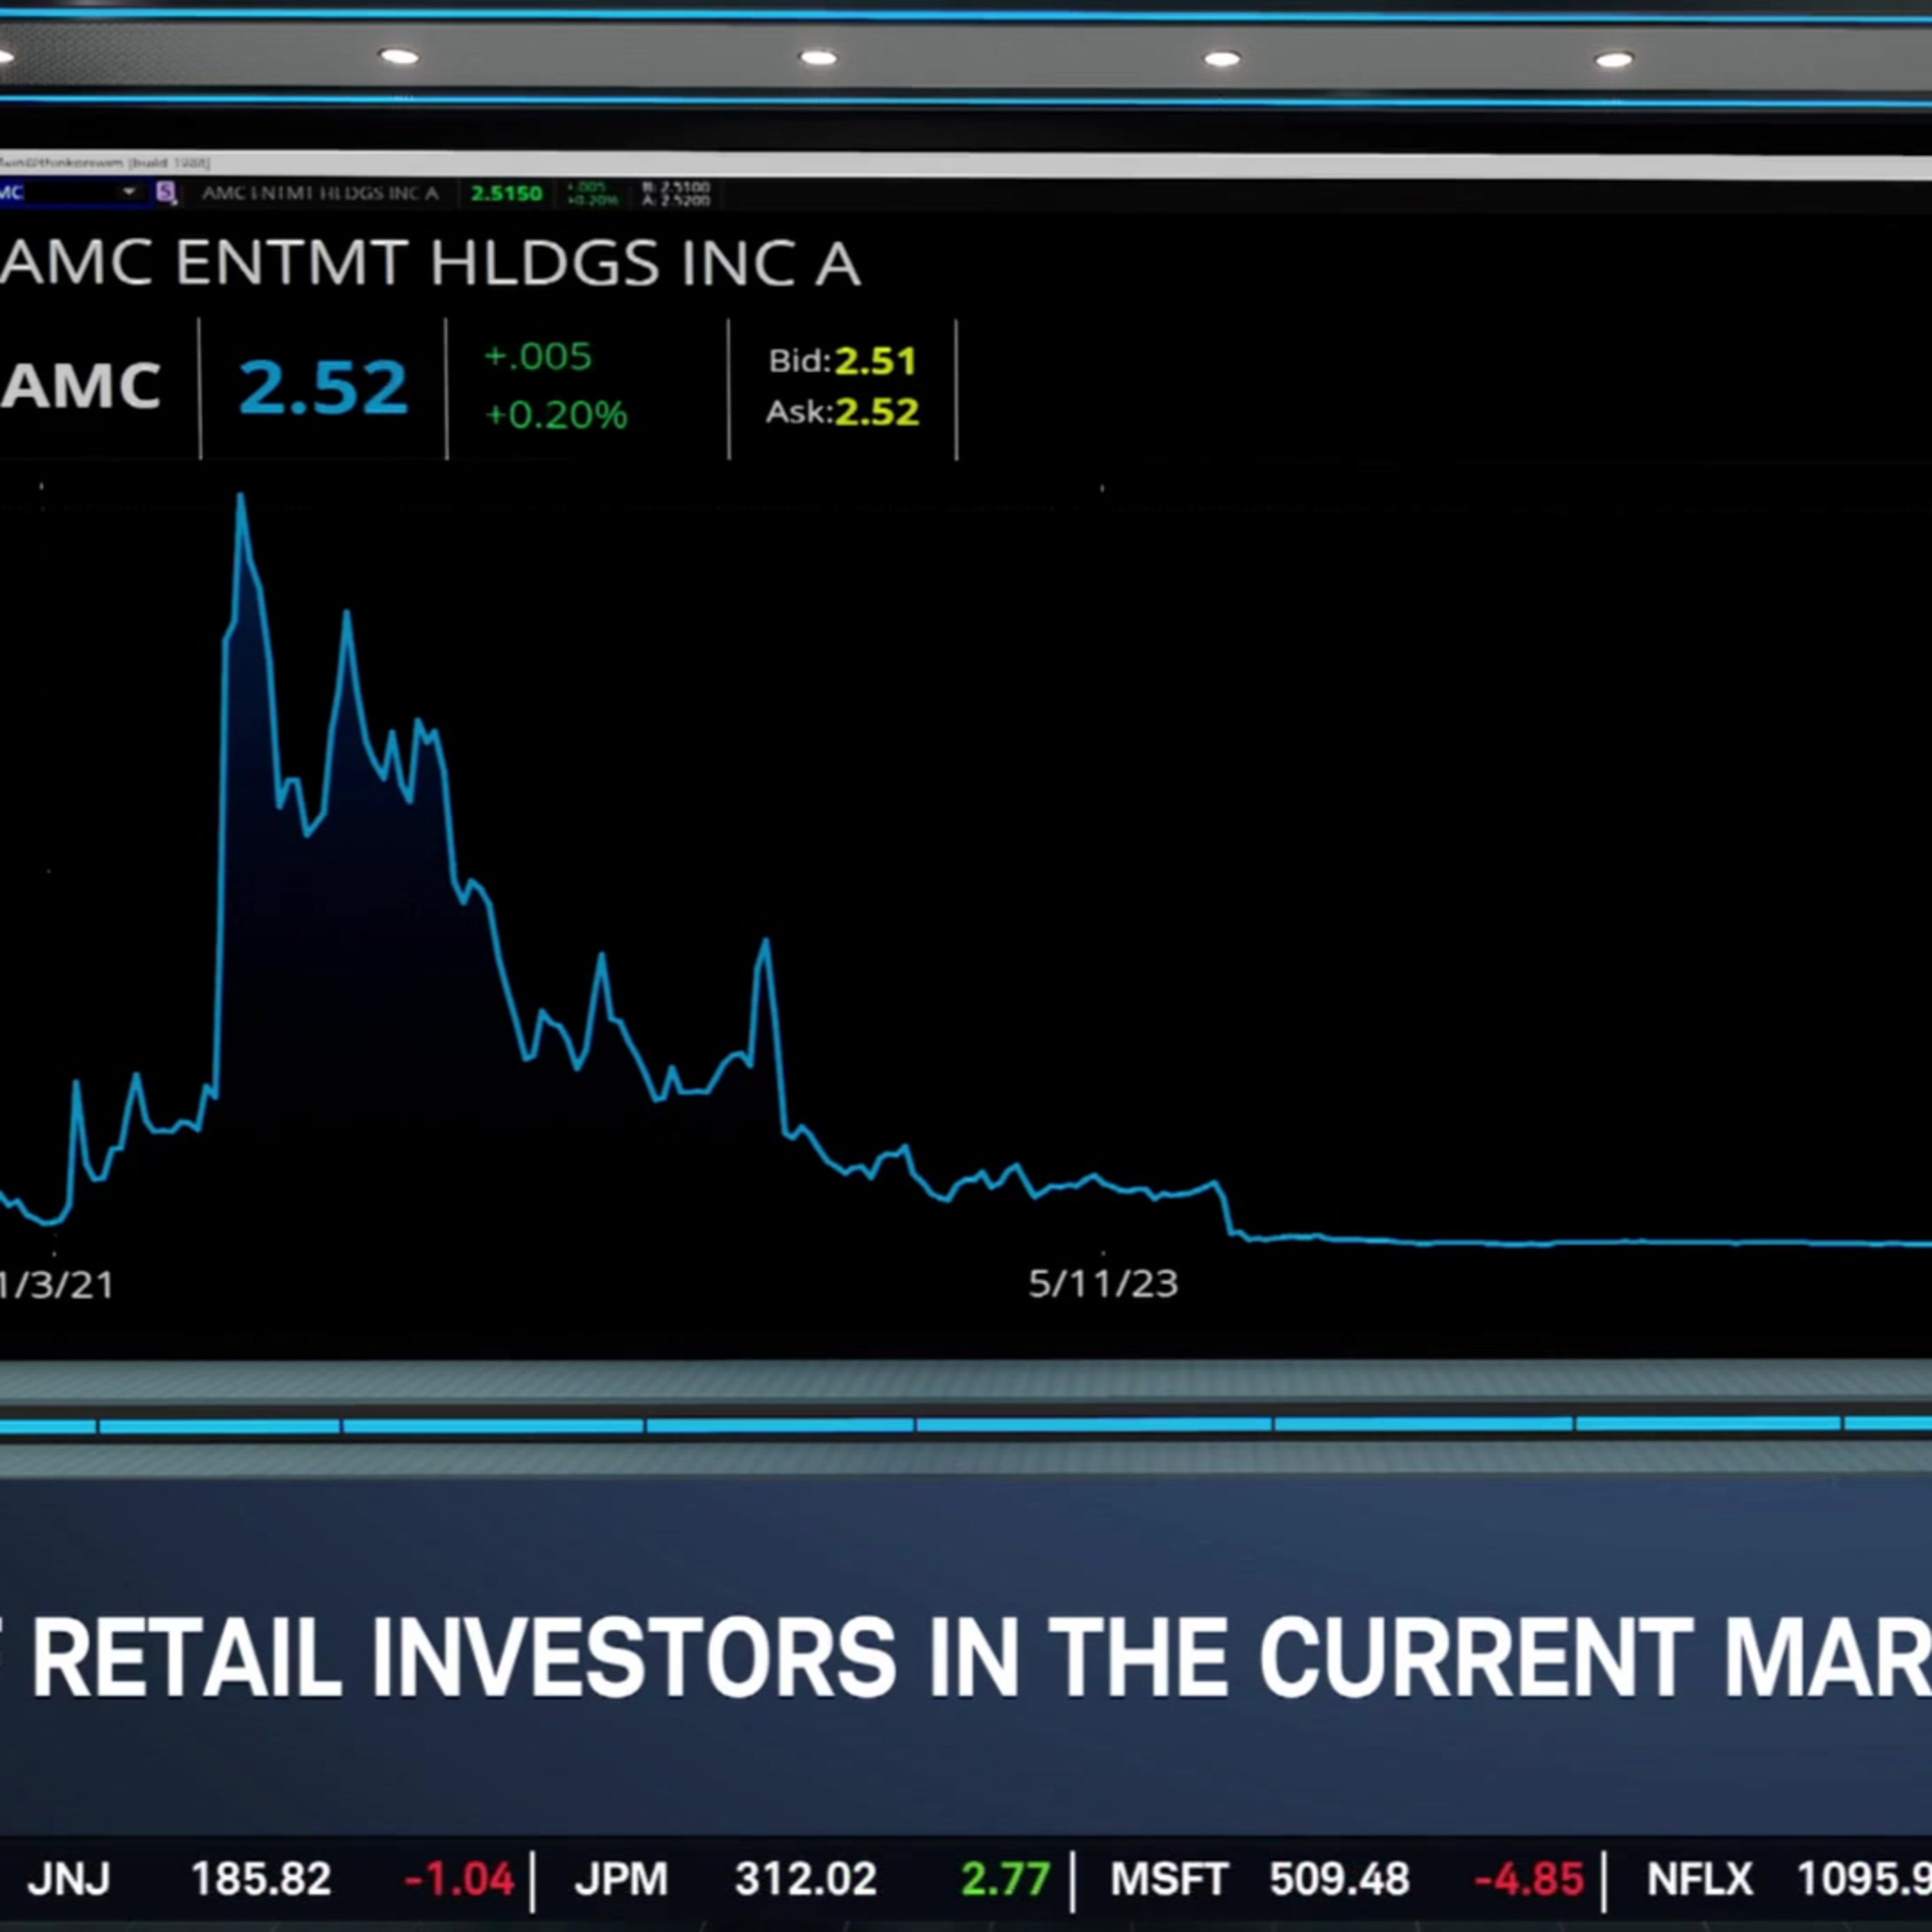Viewport: 1932px width, 1932px height.
Task: Select the 5/11/23 date label on chart axis
Action: (1104, 1286)
